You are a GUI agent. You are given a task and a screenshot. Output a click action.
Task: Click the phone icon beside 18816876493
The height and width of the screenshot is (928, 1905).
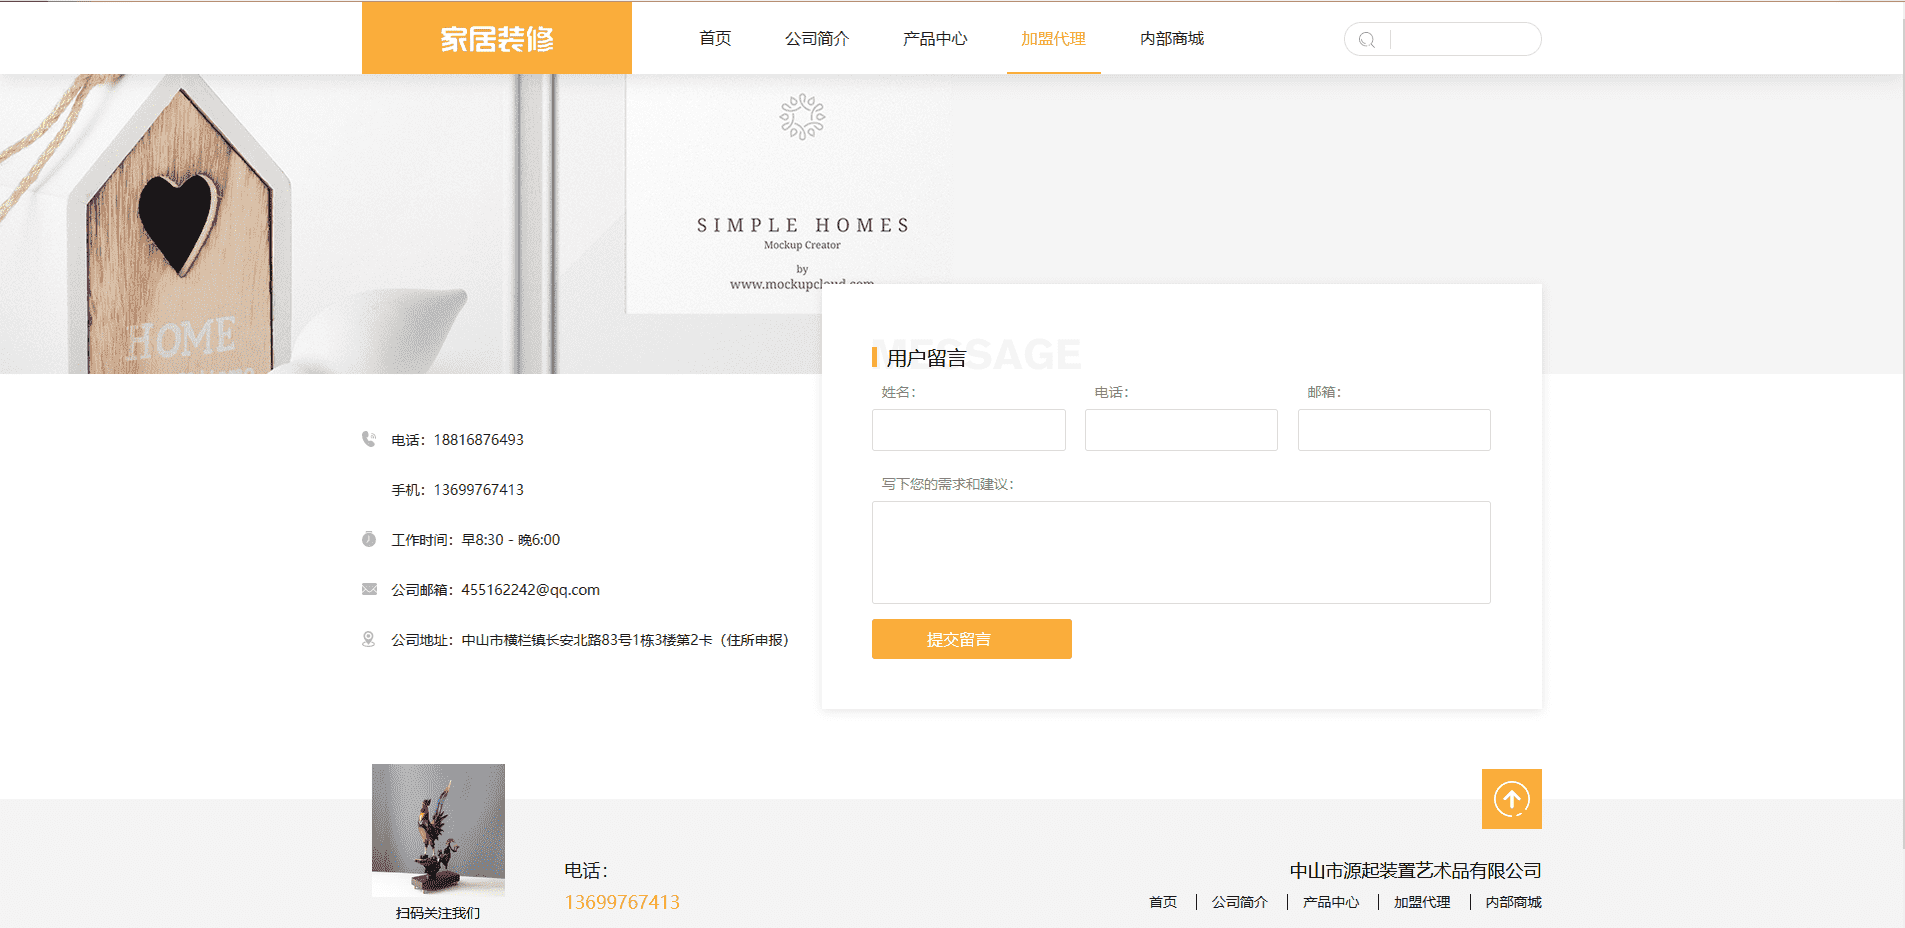[369, 439]
